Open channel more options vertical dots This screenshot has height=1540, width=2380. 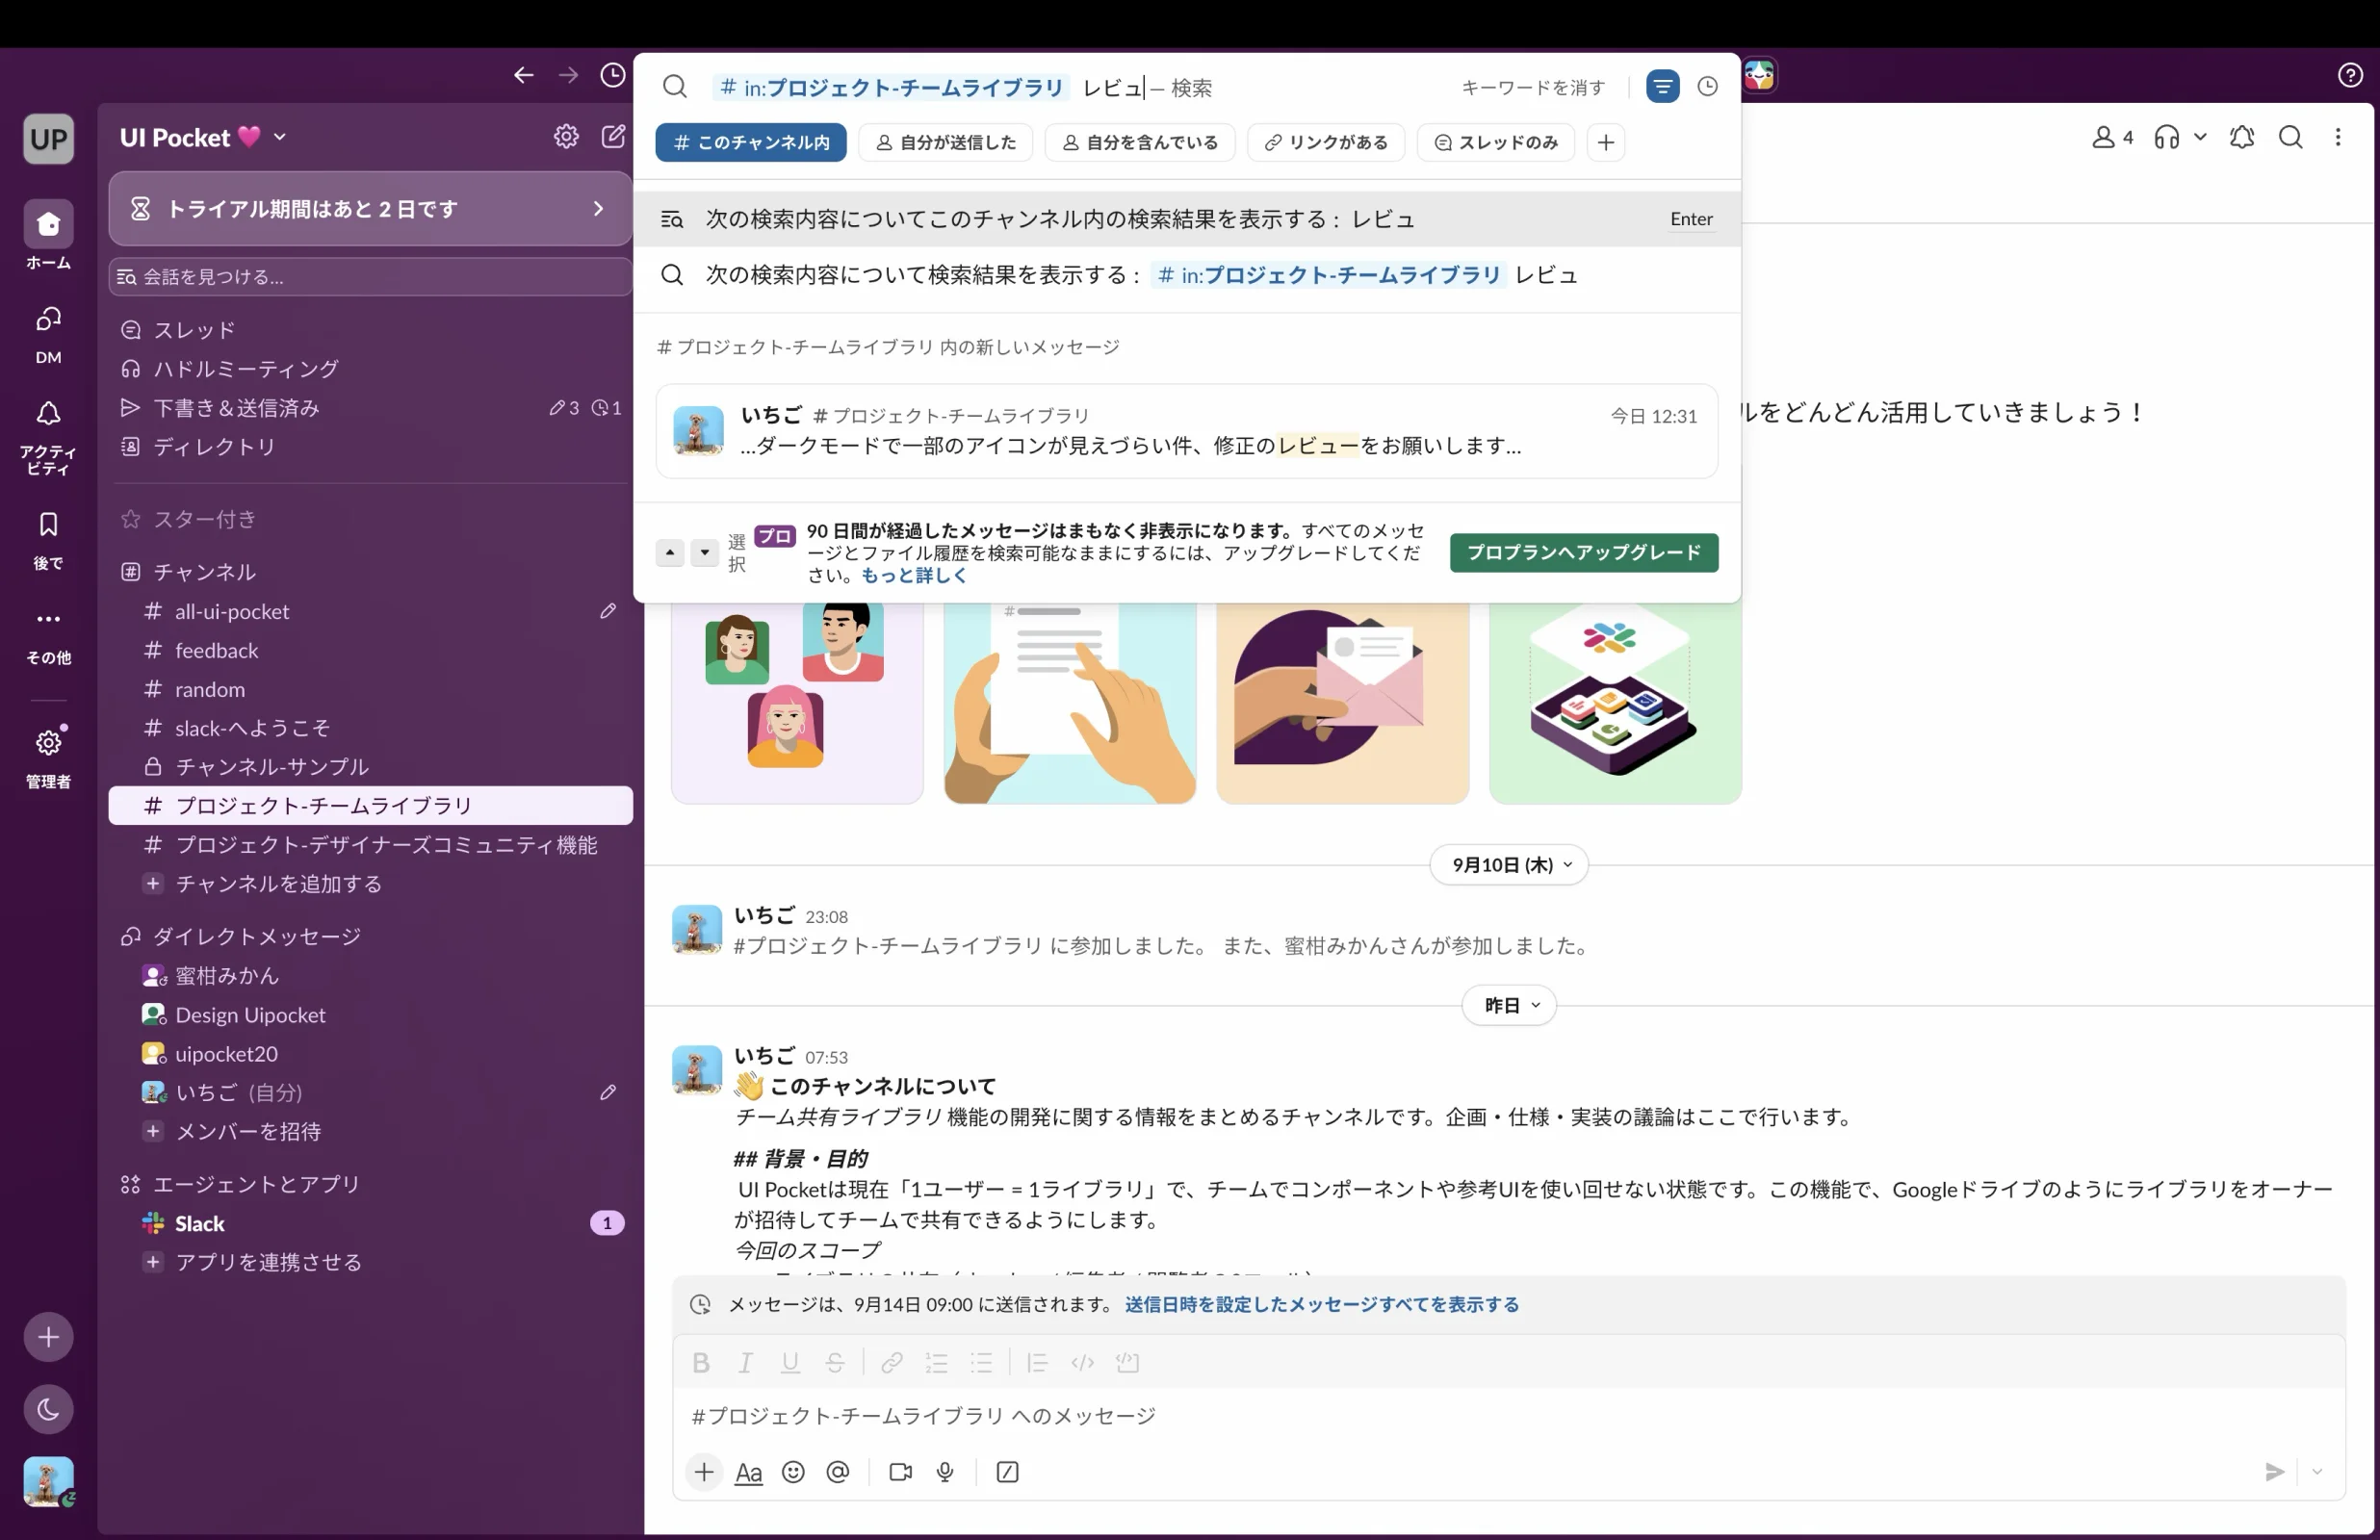(2338, 137)
